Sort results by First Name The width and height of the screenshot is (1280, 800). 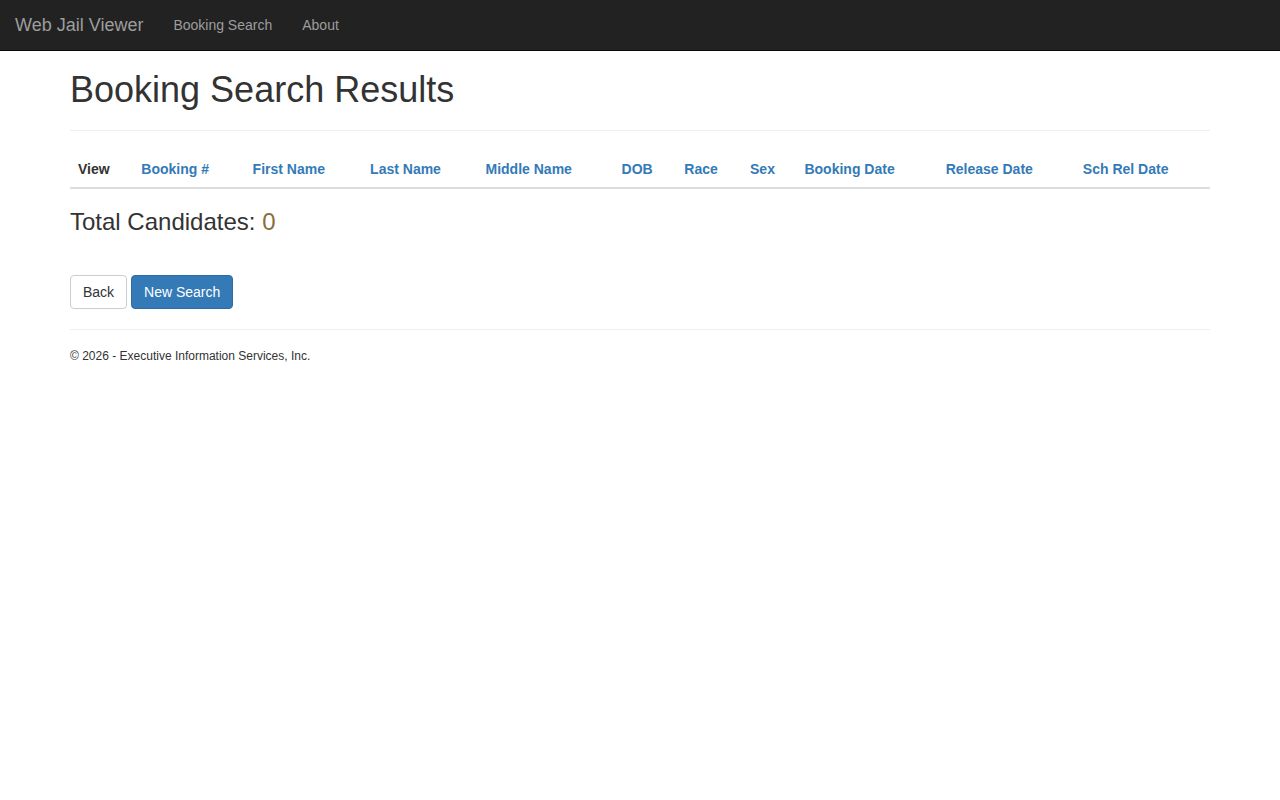tap(289, 169)
